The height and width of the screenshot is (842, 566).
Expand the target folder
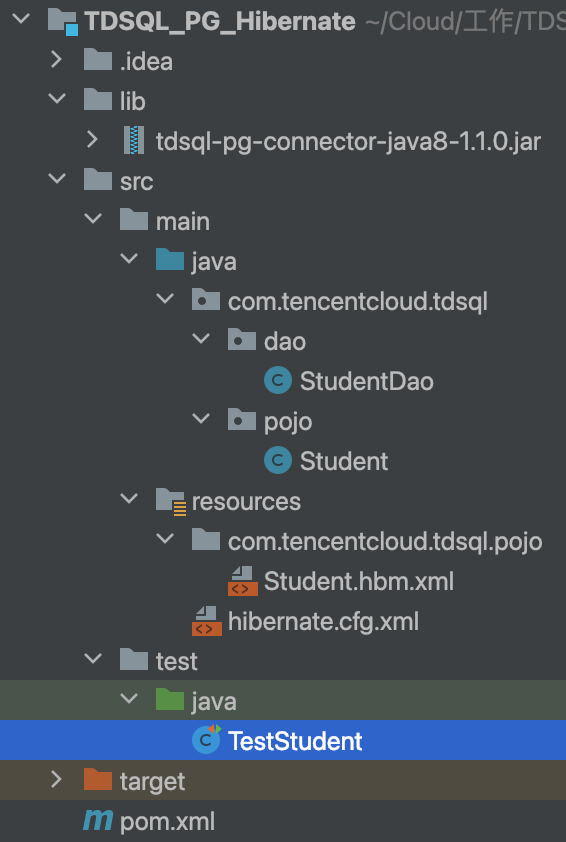pos(56,780)
